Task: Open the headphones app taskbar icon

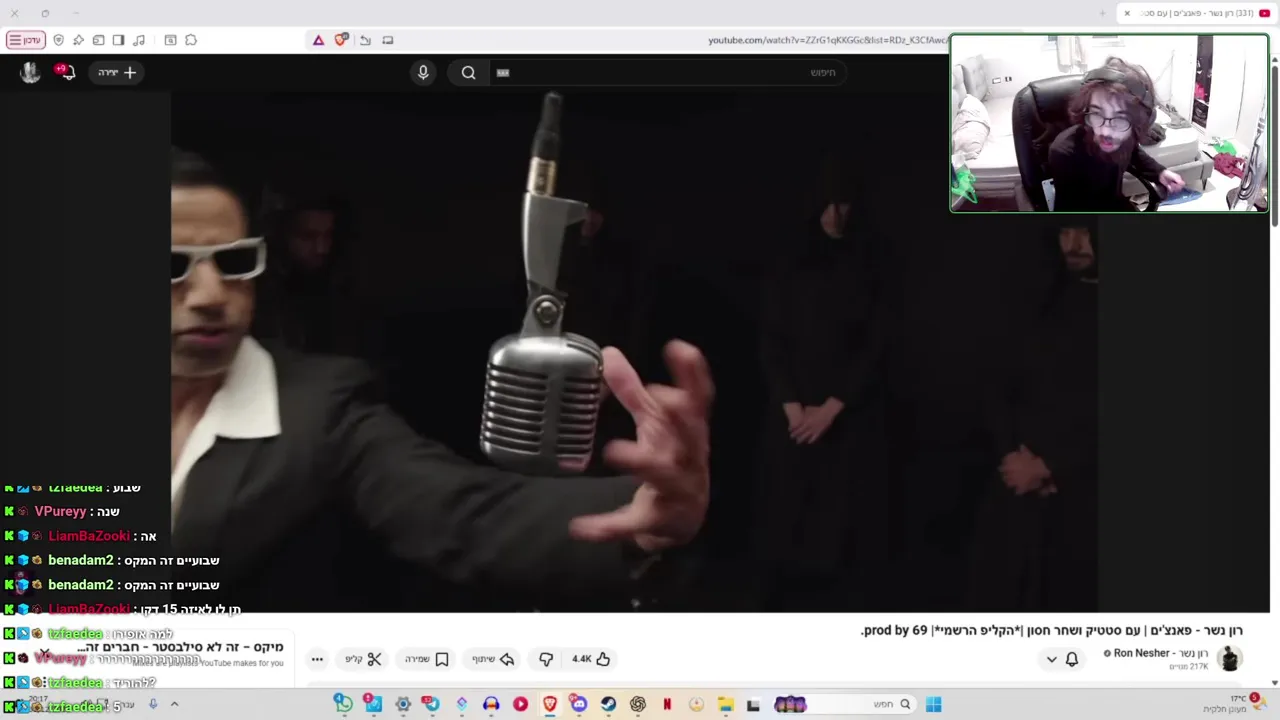Action: 491,704
